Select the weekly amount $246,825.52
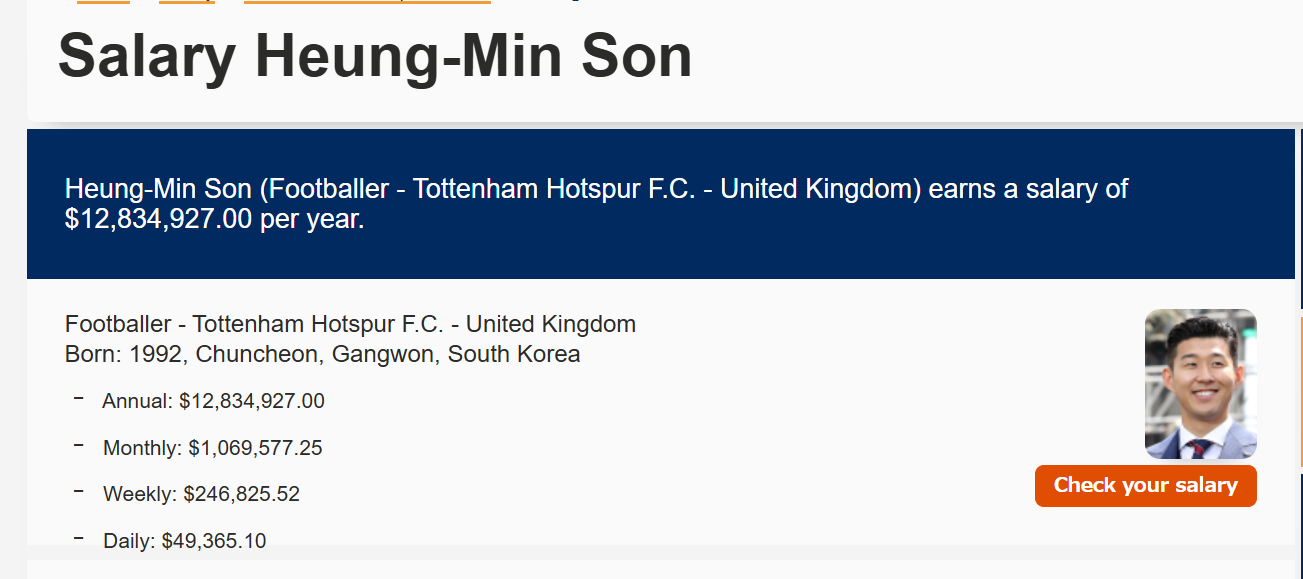 241,494
